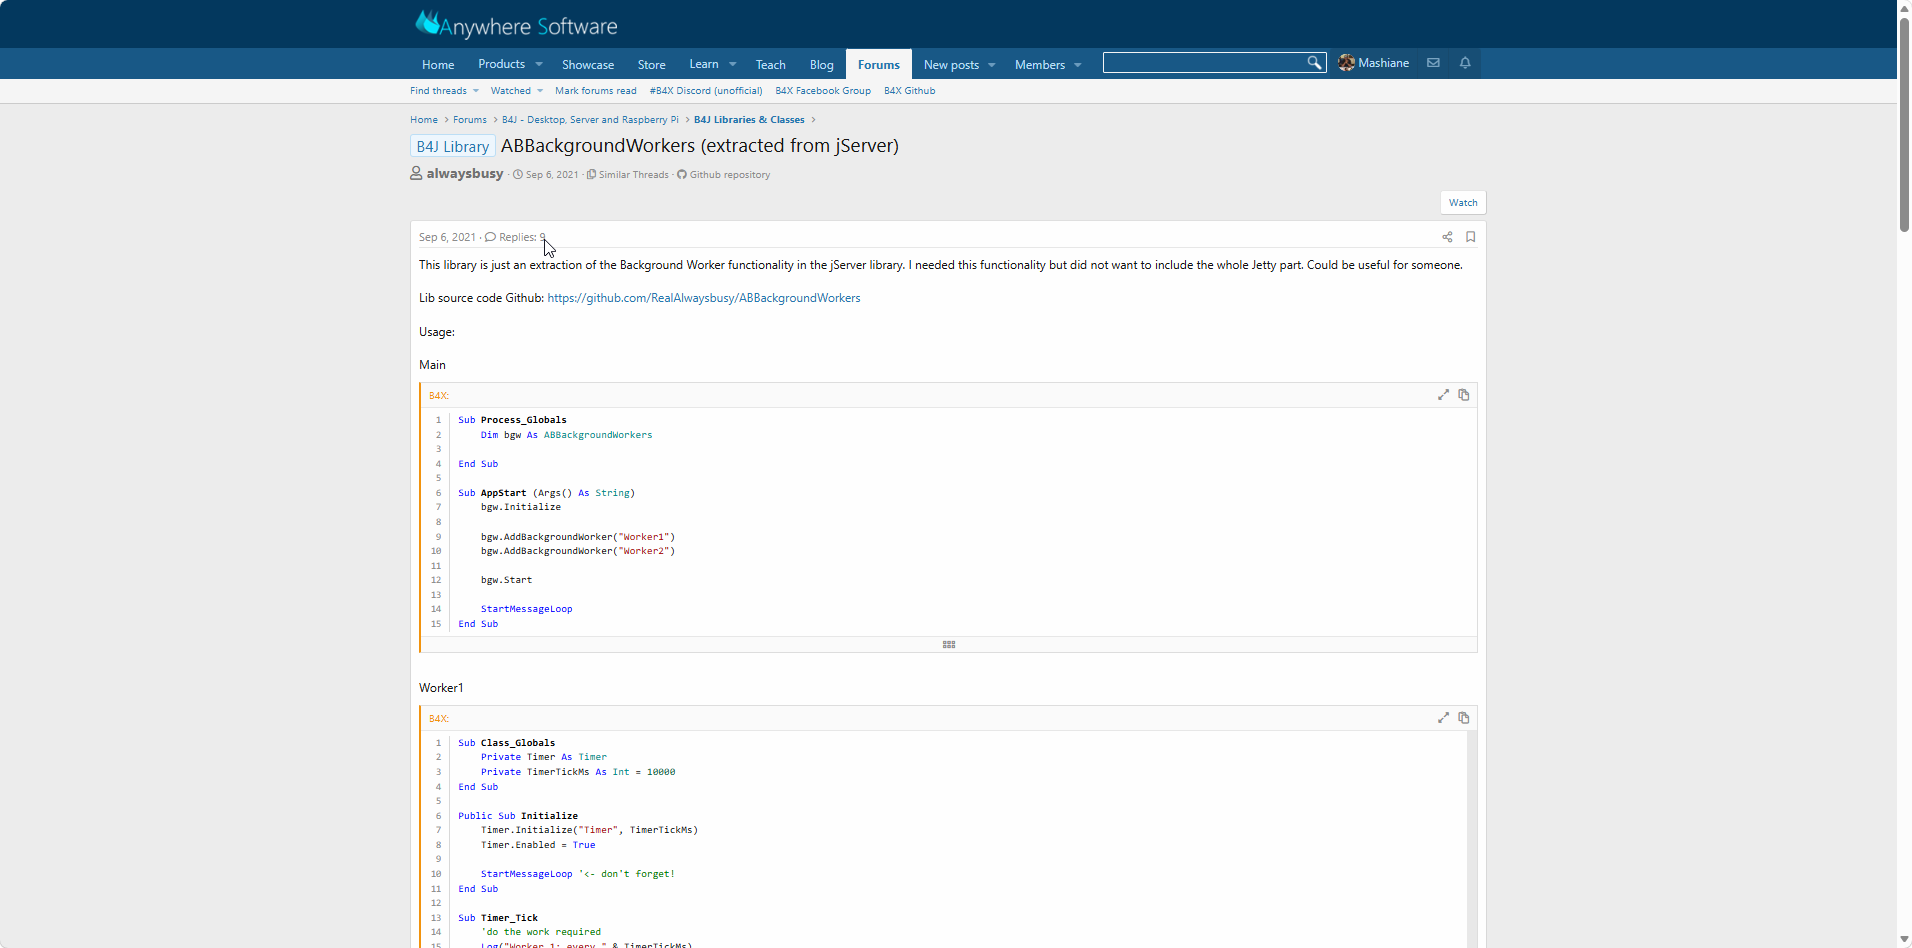Viewport: 1912px width, 948px height.
Task: Open alwaysbusy author profile
Action: coord(465,174)
